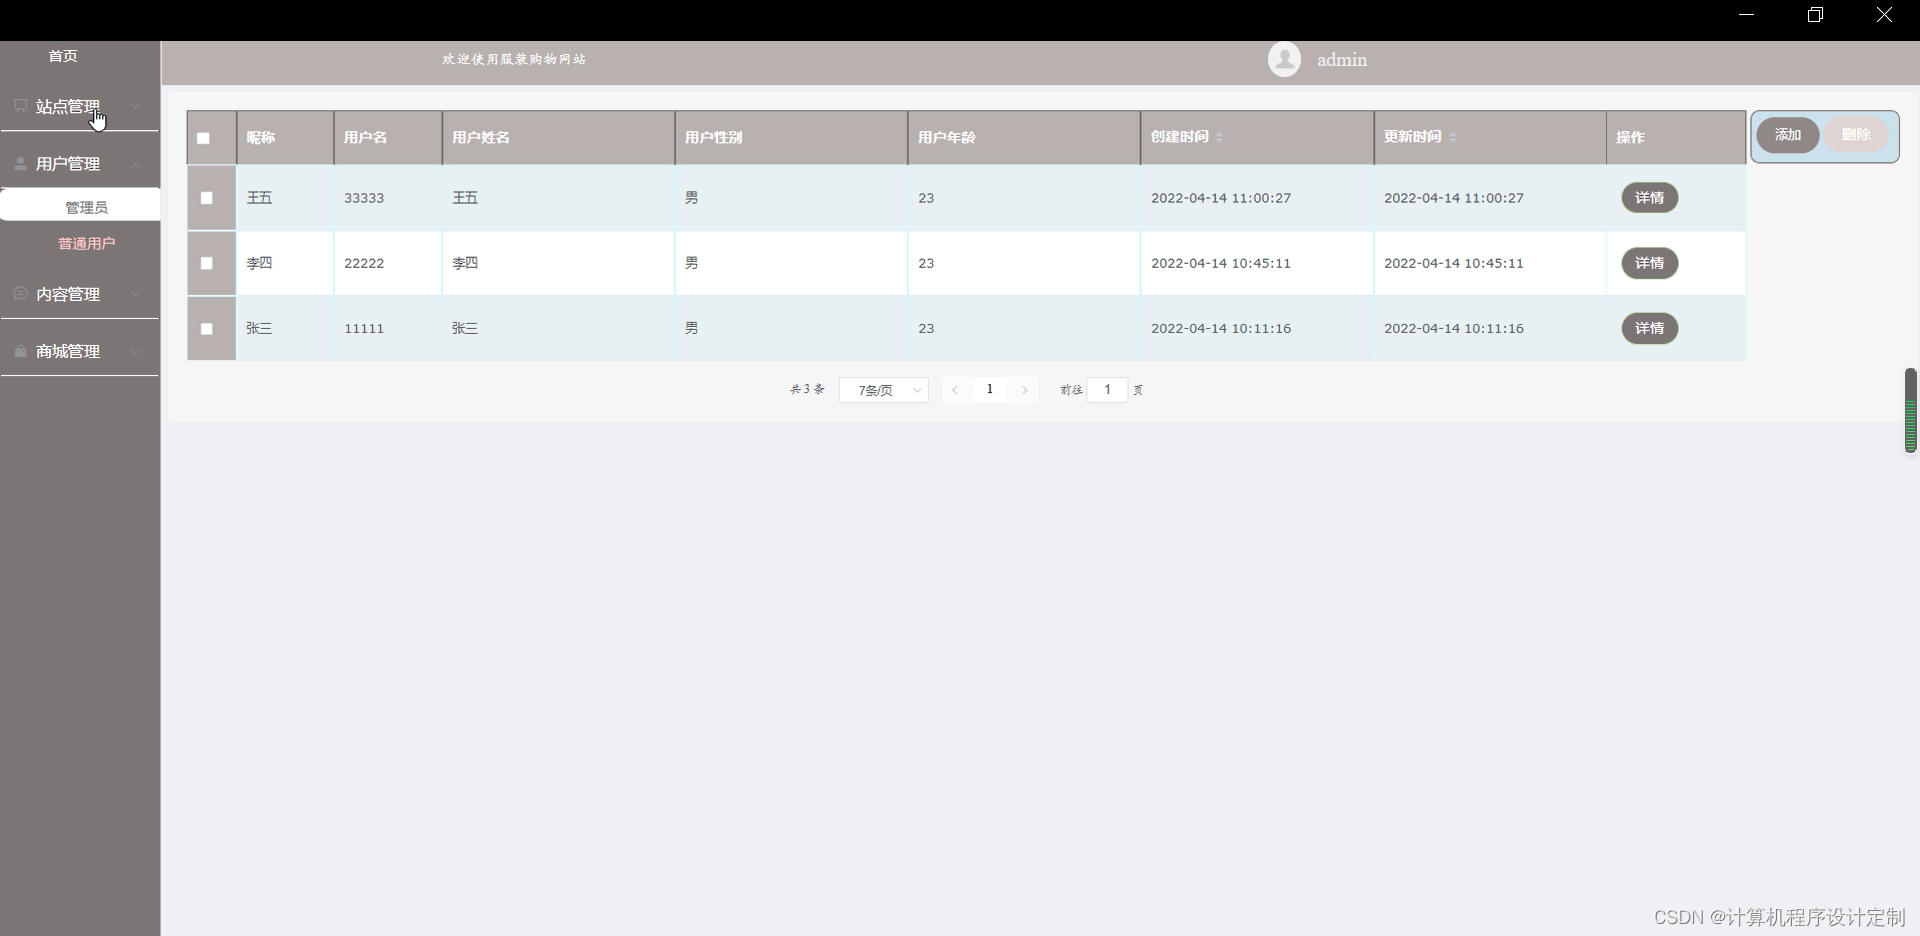
Task: Open the 内容管理 menu
Action: [x=80, y=294]
